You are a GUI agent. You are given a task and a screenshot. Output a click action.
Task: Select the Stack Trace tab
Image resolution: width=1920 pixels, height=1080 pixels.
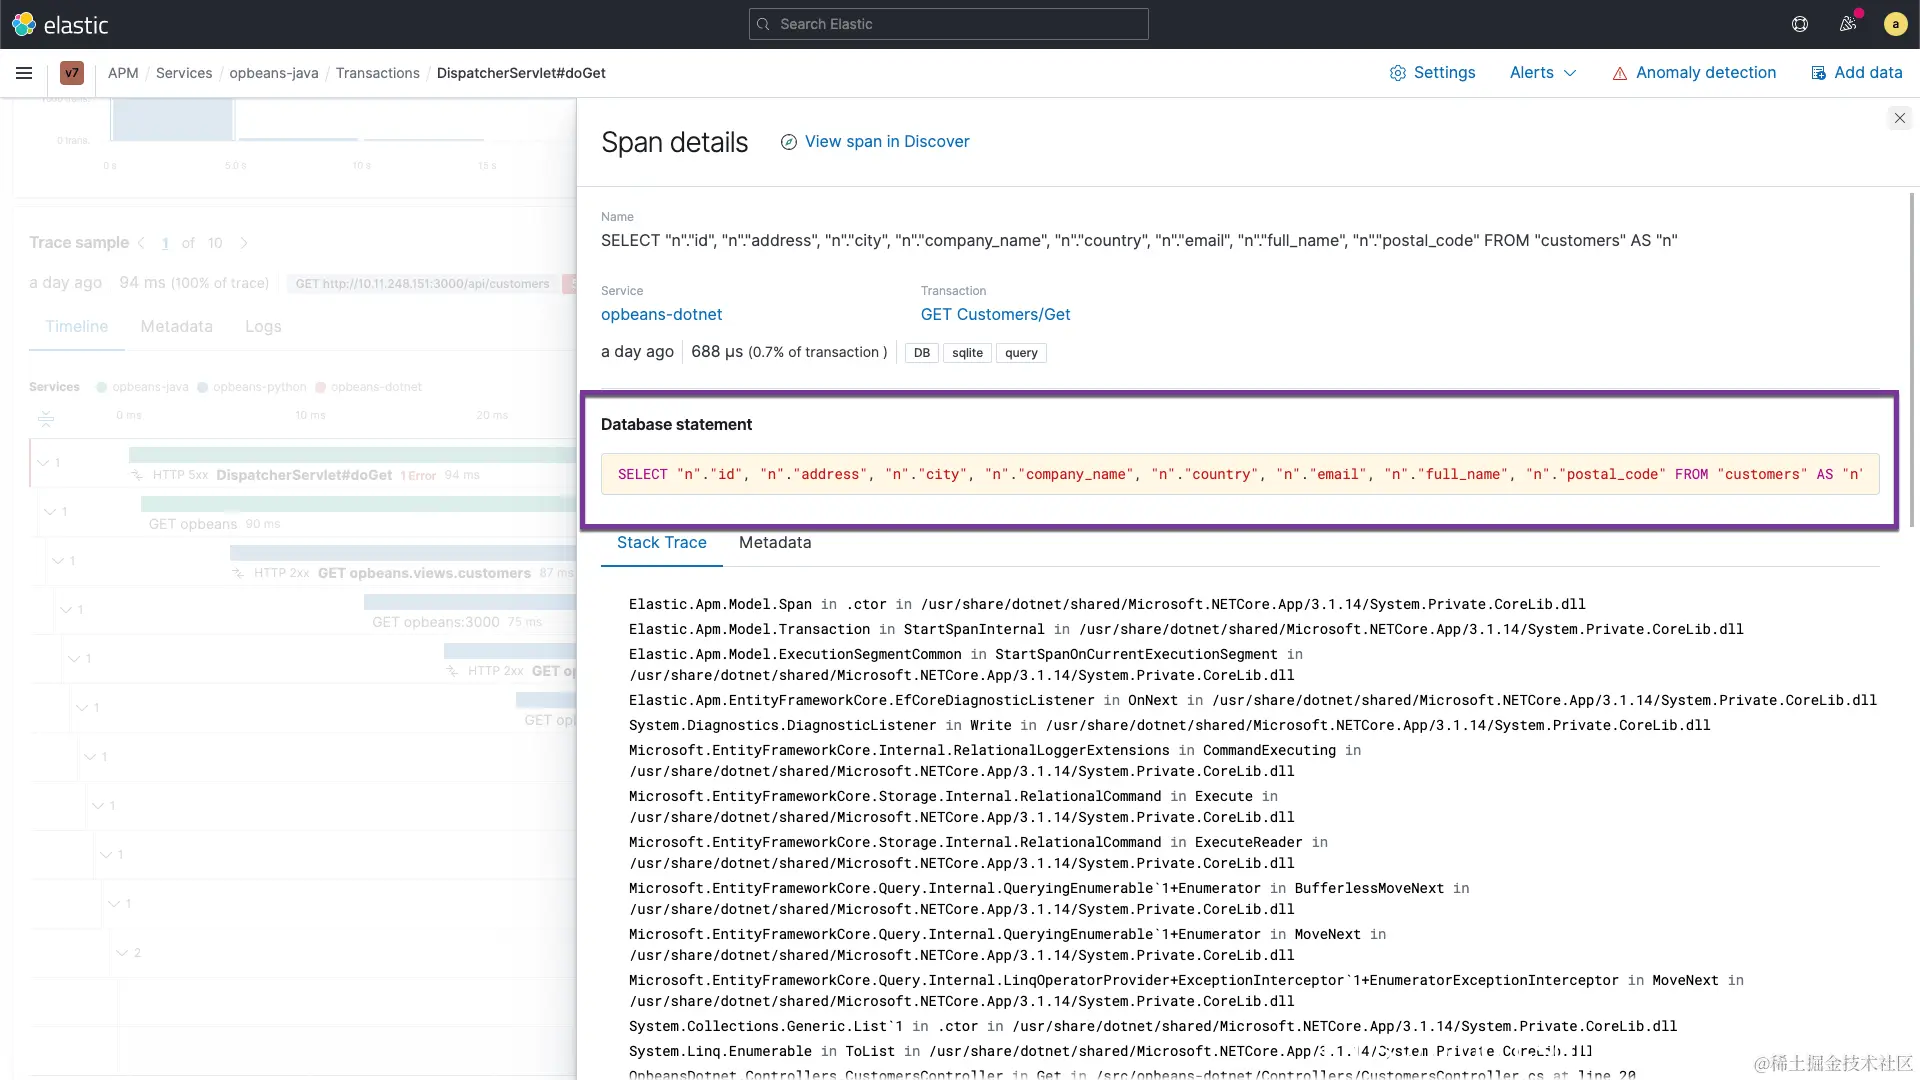[661, 543]
